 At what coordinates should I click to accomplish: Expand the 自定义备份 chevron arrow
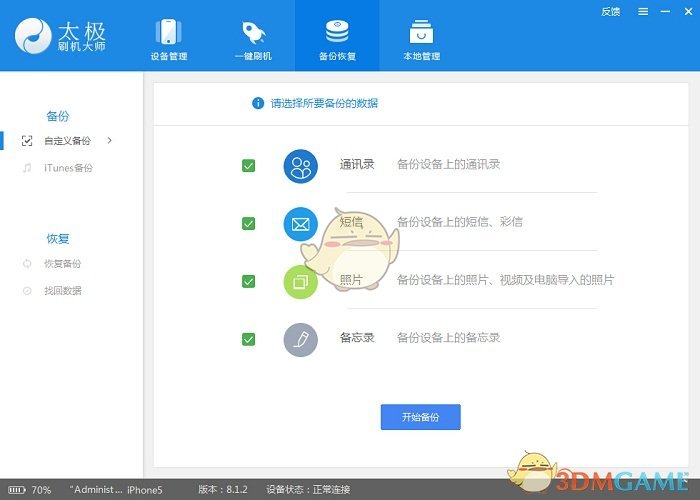point(110,141)
